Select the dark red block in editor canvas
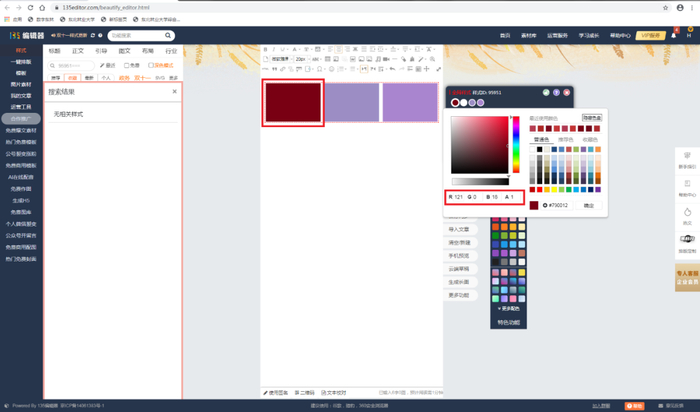Screen dimensions: 700x412 point(293,103)
